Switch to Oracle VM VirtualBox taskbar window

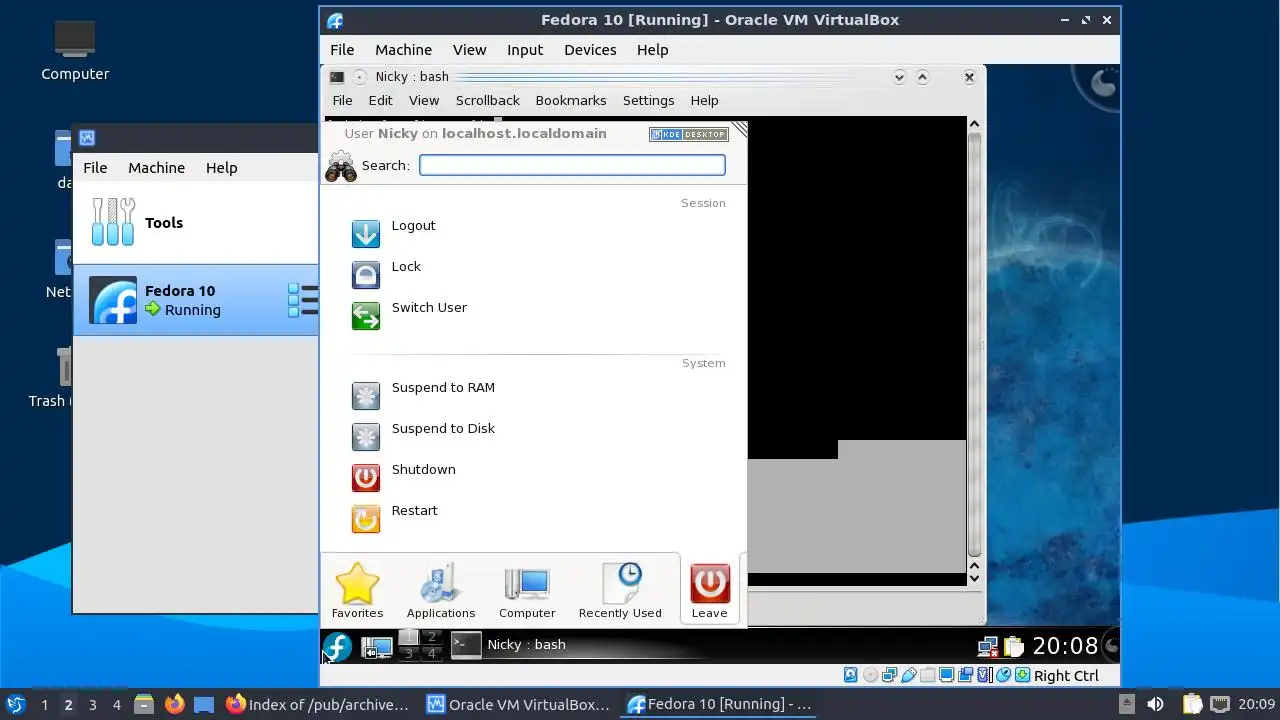coord(517,704)
